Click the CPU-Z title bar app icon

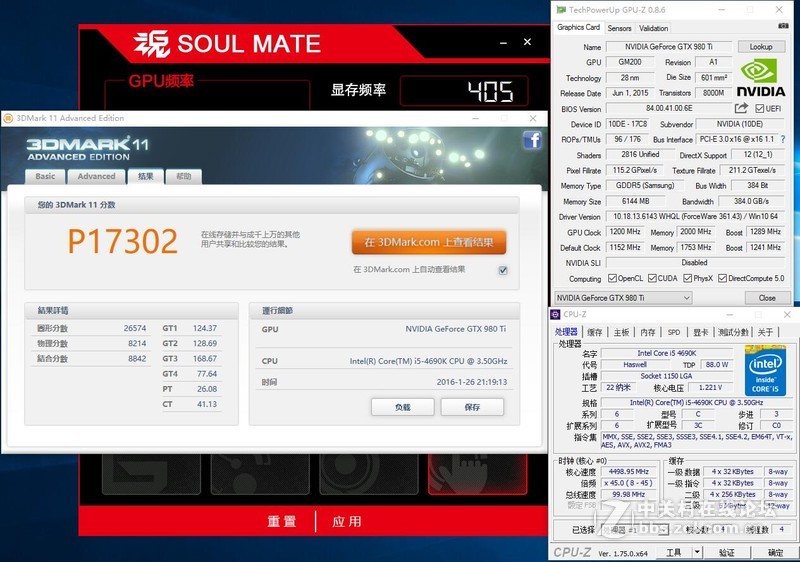pos(556,315)
